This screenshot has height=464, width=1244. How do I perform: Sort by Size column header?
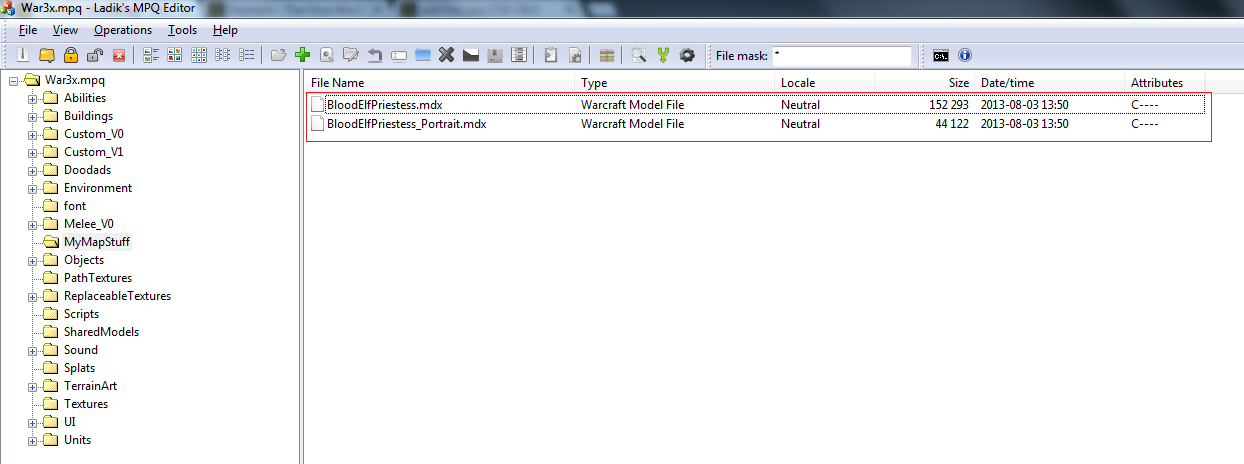point(925,83)
